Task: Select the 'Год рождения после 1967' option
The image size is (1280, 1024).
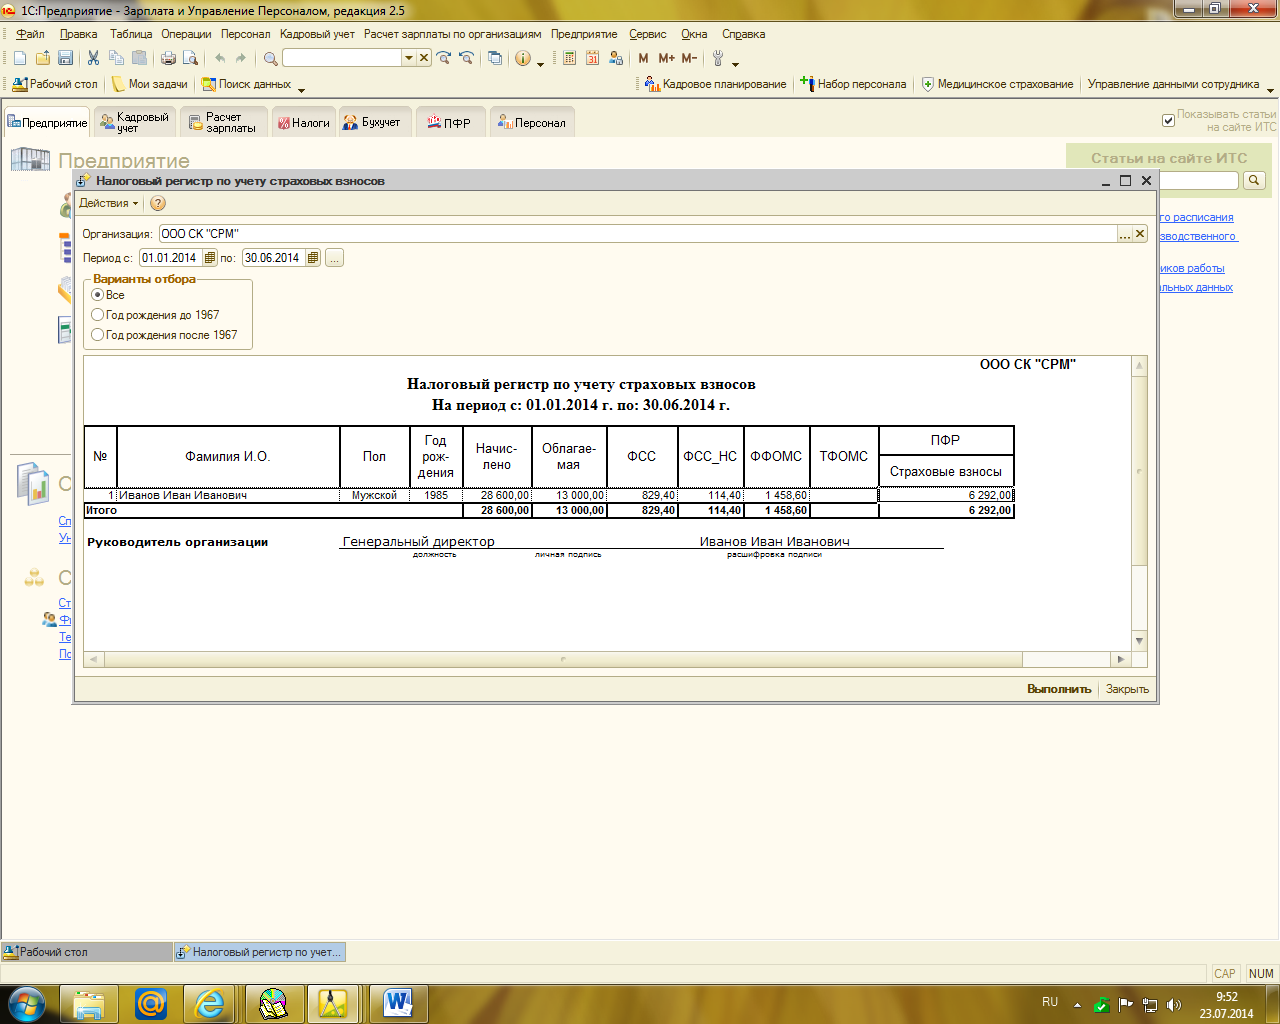Action: tap(98, 335)
